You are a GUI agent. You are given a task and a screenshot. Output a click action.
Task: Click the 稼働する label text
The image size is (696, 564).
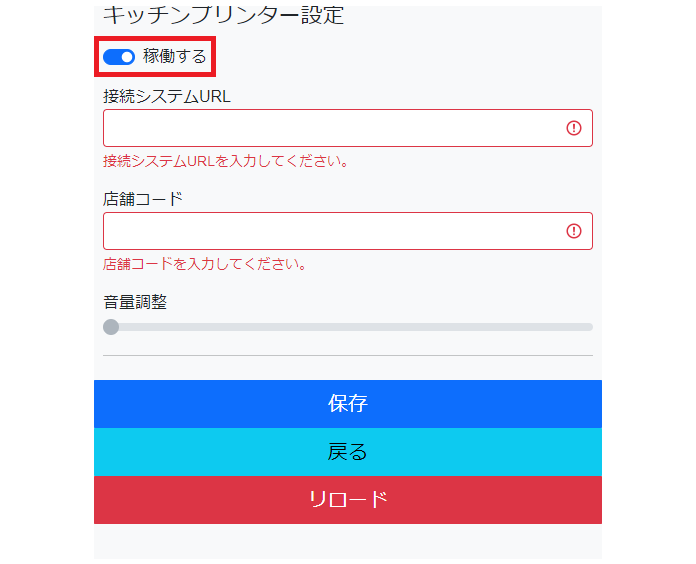[175, 57]
